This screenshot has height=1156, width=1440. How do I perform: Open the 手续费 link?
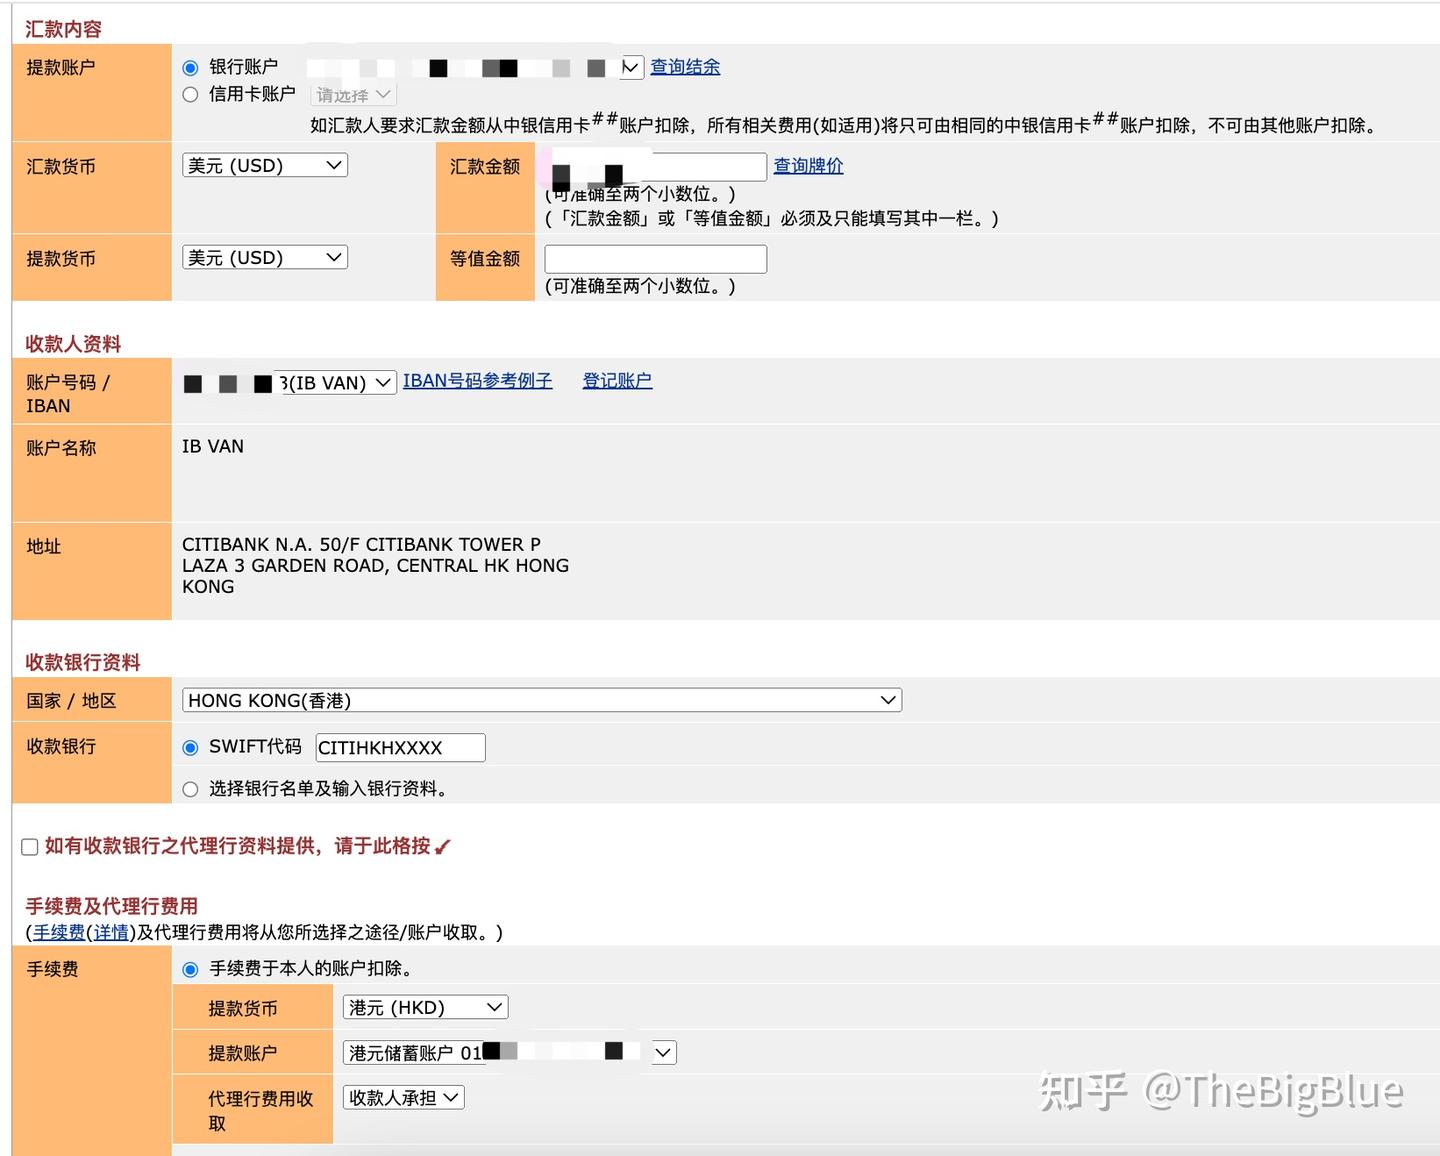(x=59, y=932)
